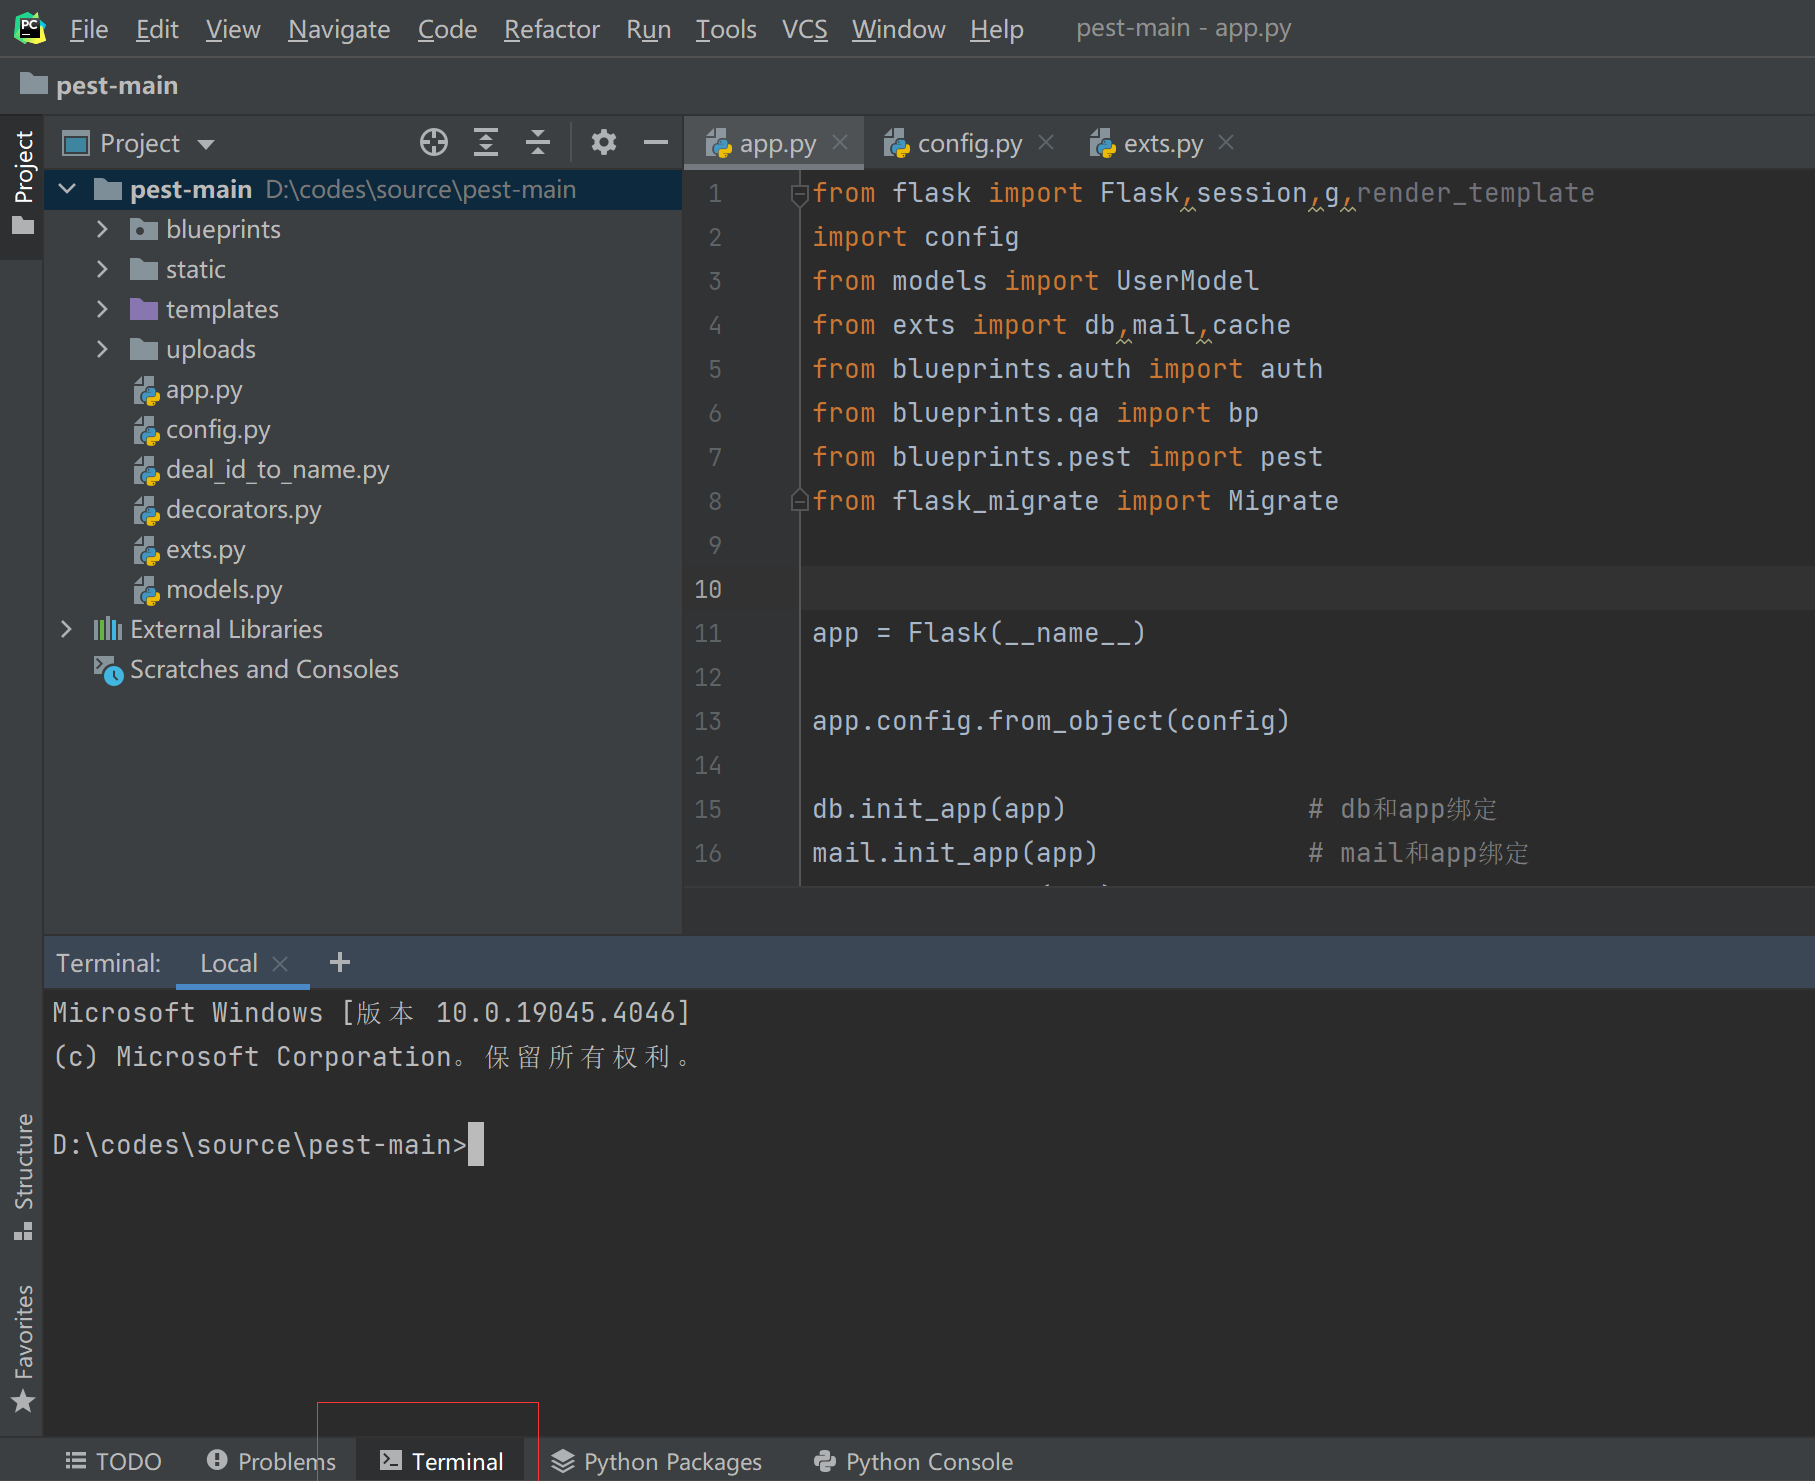
Task: Select deal_id_to_name.py in project tree
Action: click(x=277, y=469)
